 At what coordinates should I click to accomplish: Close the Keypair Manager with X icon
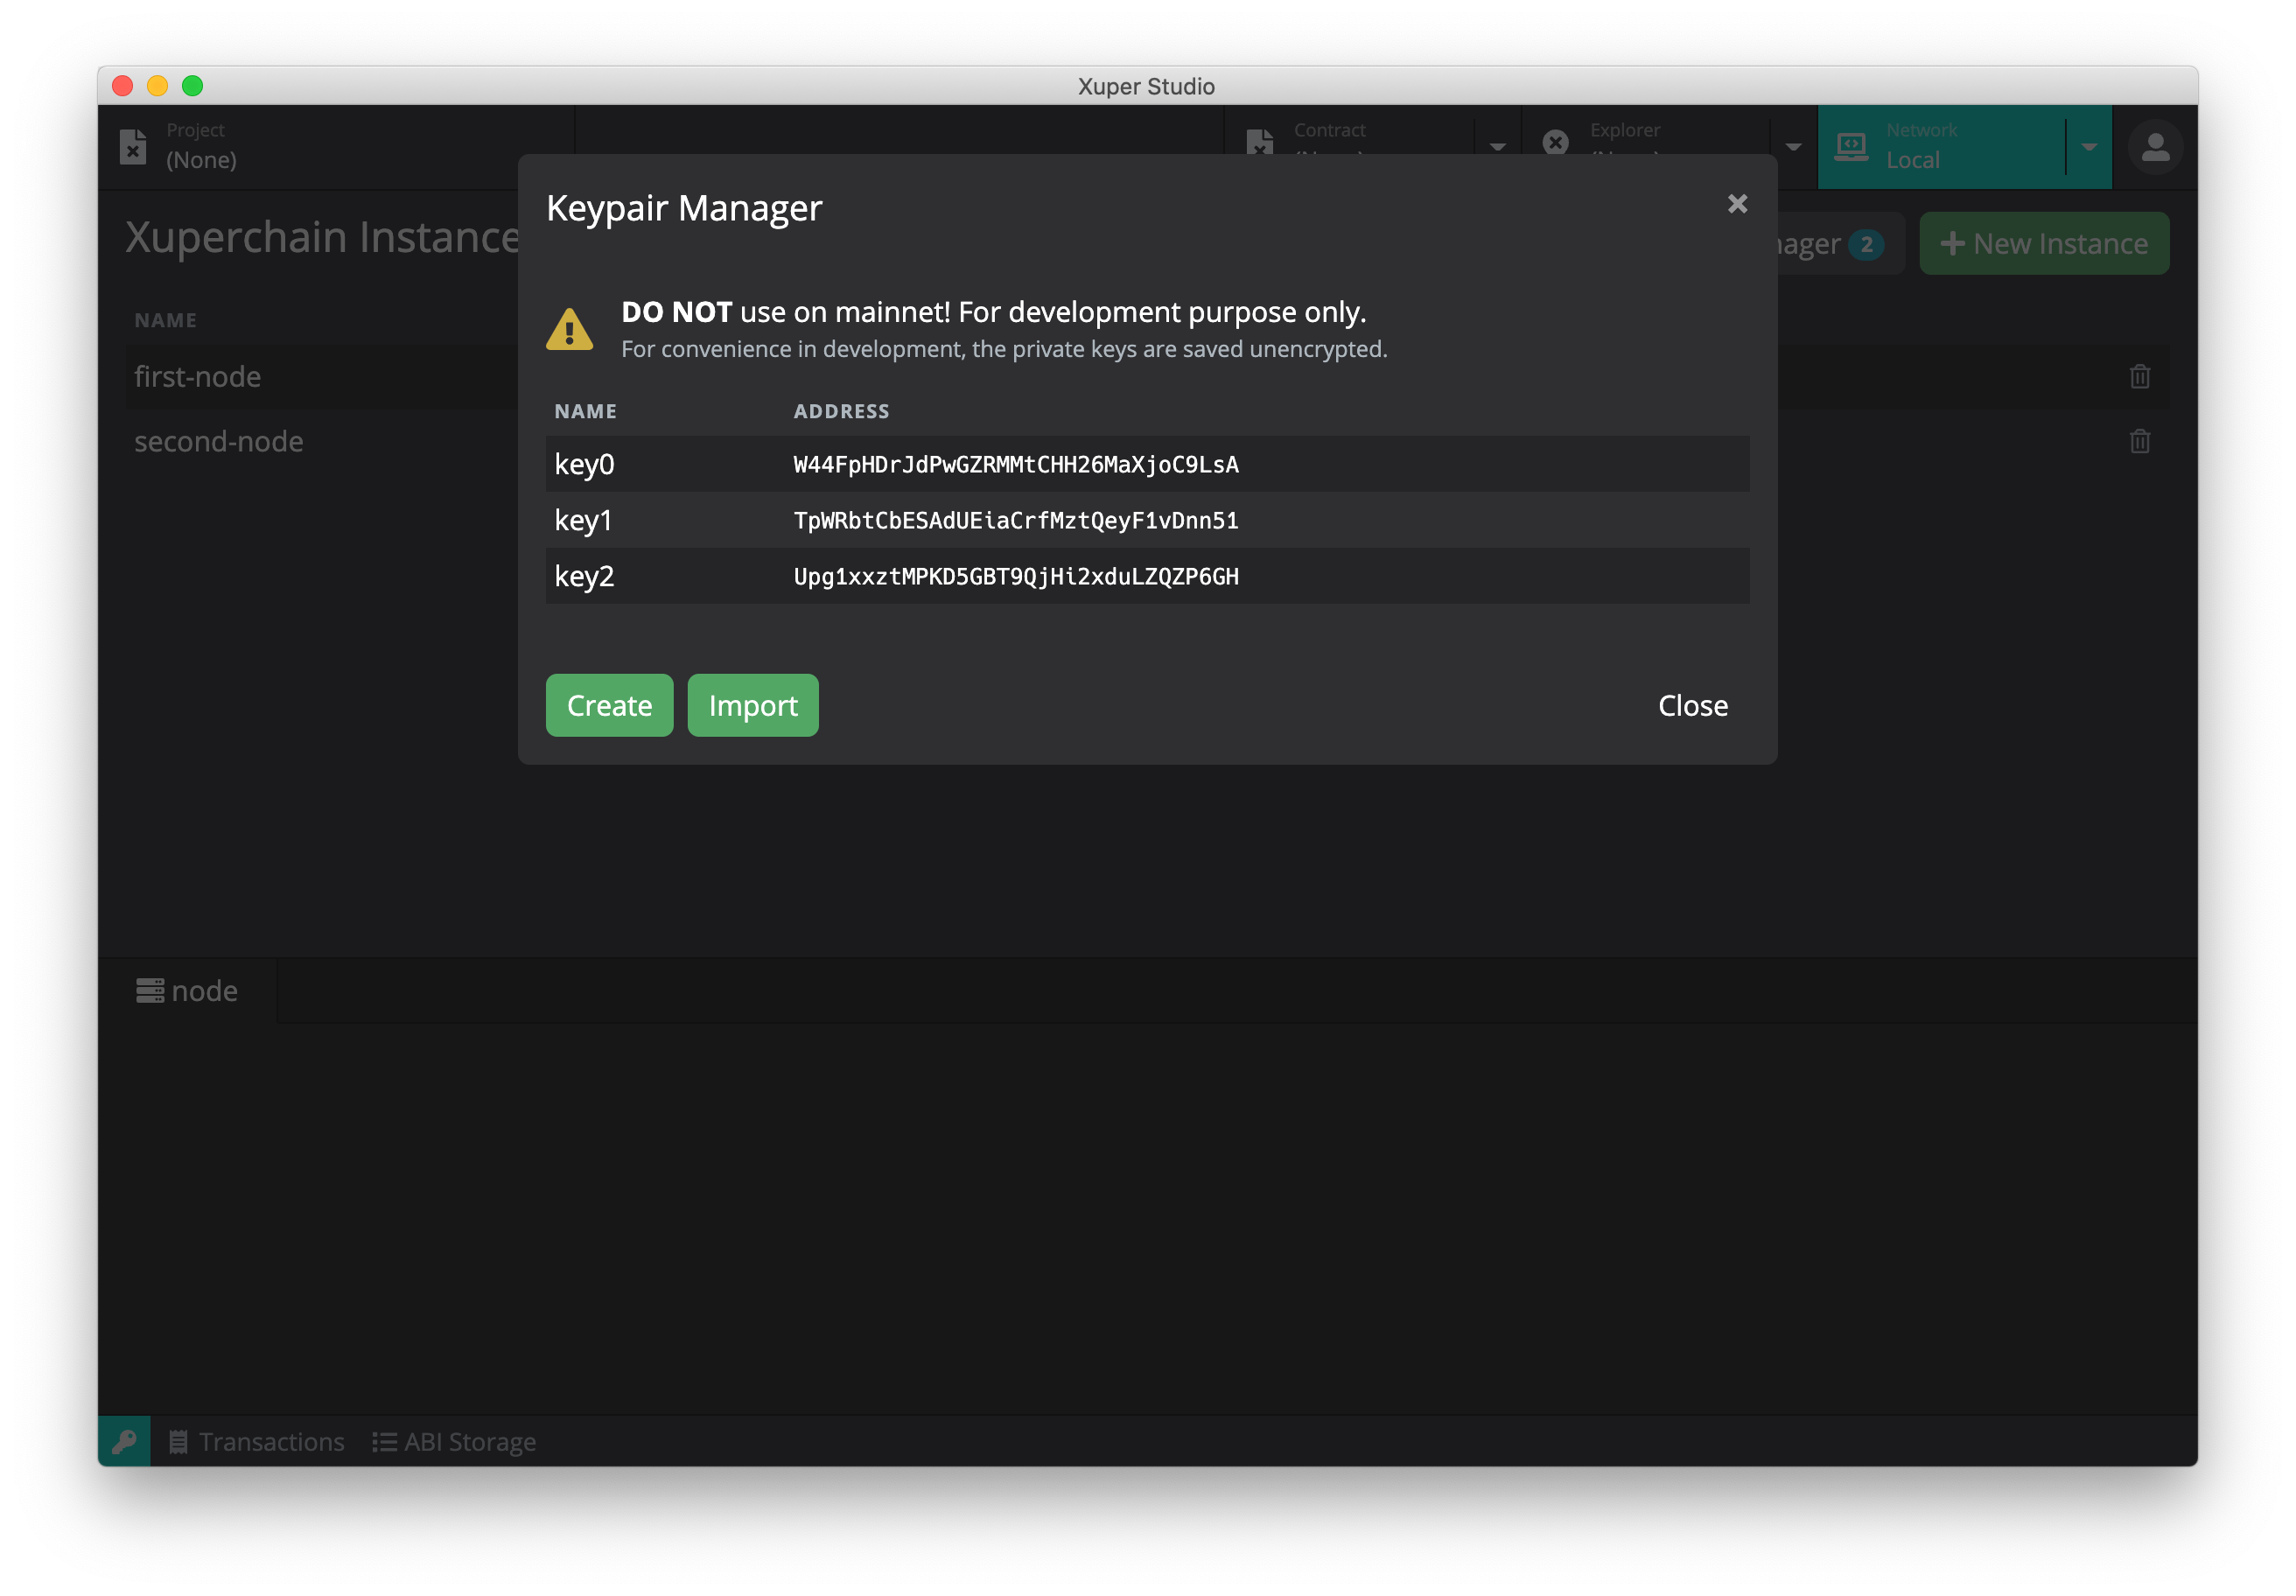tap(1737, 204)
